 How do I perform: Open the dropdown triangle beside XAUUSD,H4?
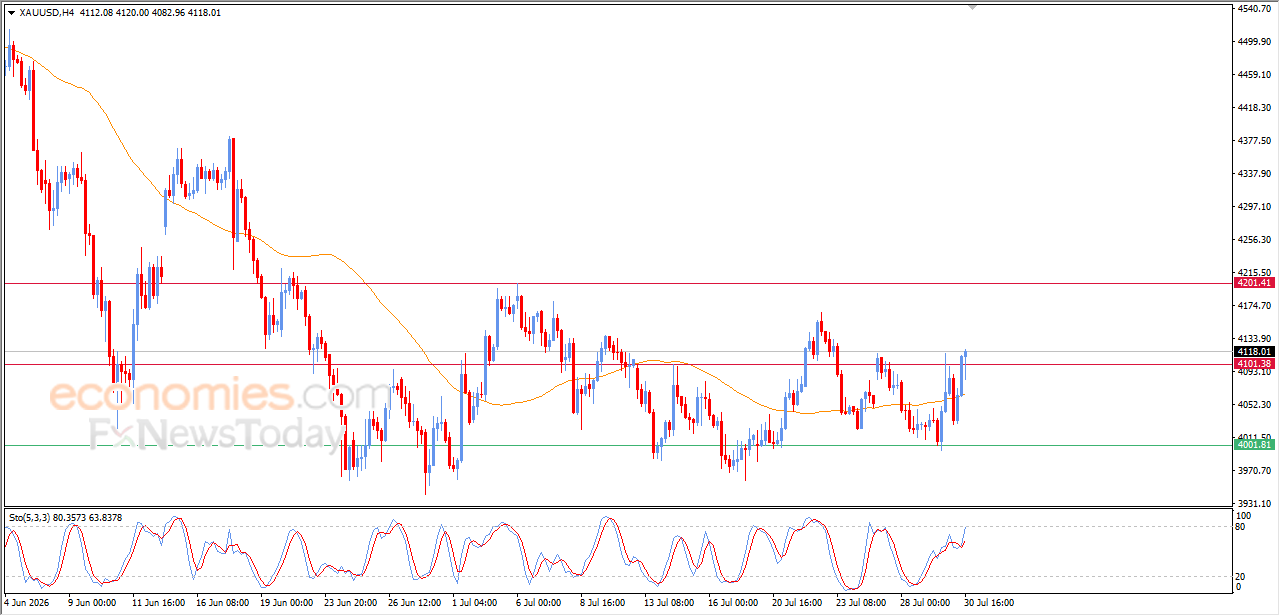click(x=11, y=13)
